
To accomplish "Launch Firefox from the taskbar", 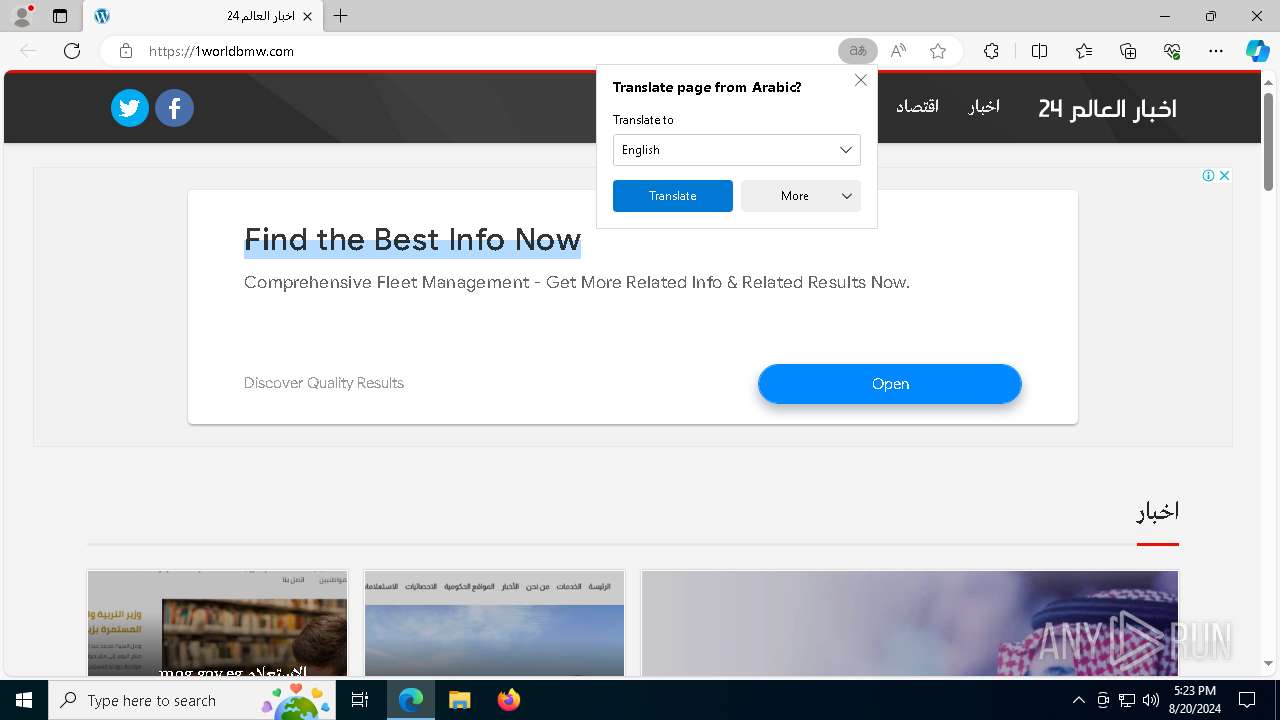I will click(508, 700).
